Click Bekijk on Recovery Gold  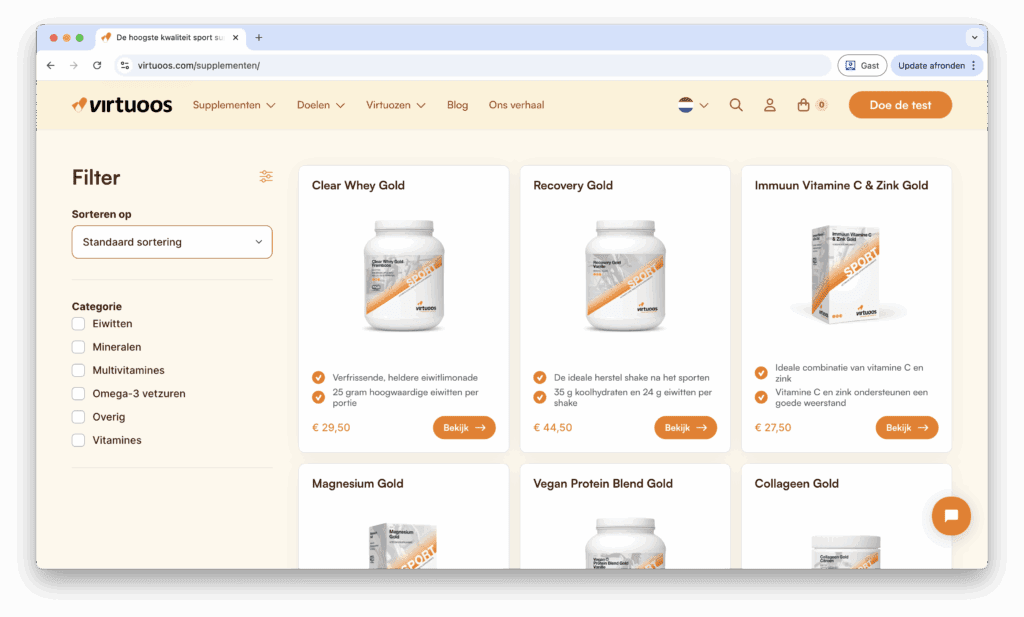pyautogui.click(x=685, y=427)
